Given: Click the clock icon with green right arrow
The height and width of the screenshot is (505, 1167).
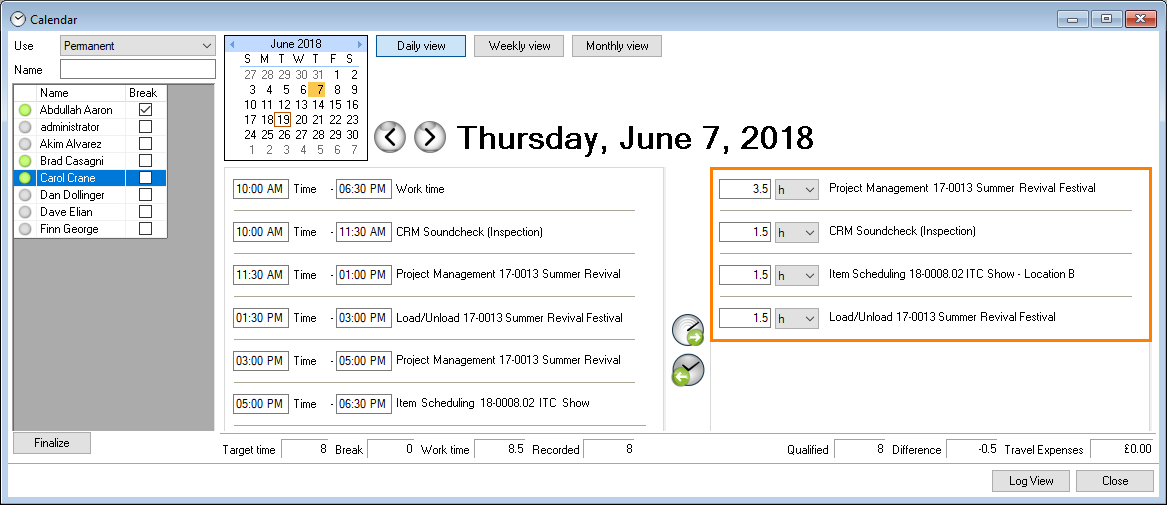Looking at the screenshot, I should coord(688,330).
